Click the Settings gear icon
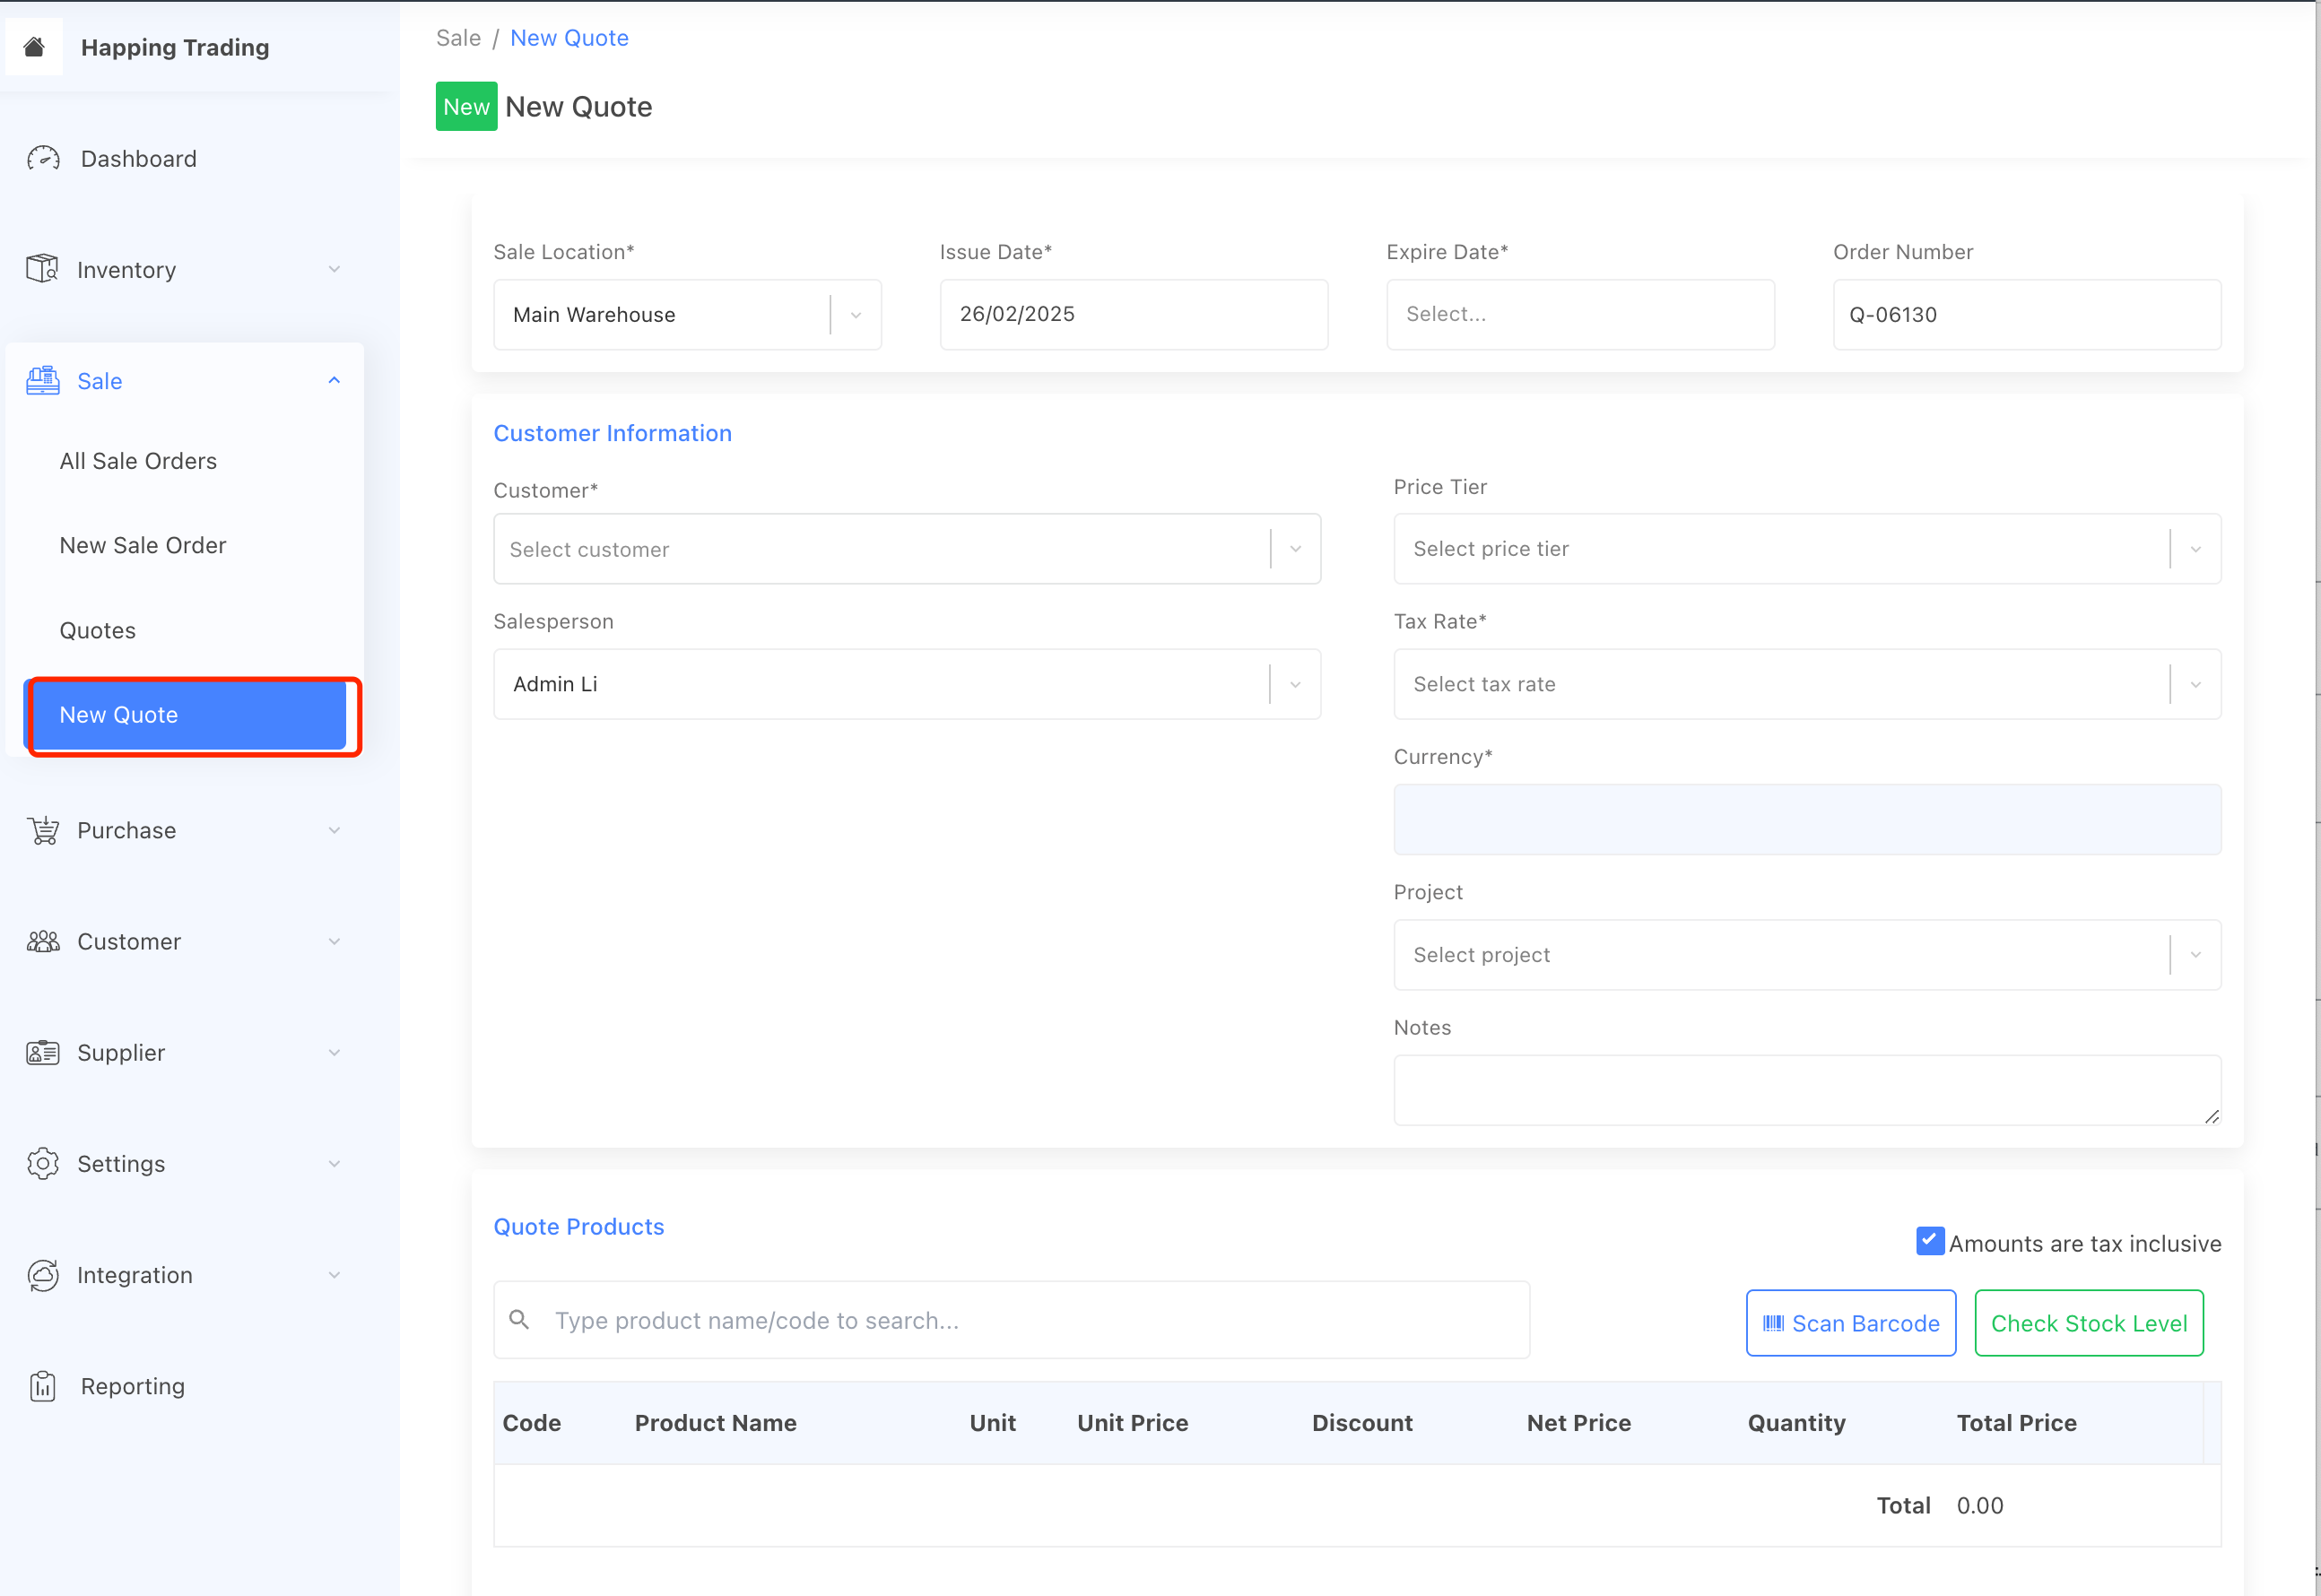The width and height of the screenshot is (2321, 1596). coord(43,1163)
